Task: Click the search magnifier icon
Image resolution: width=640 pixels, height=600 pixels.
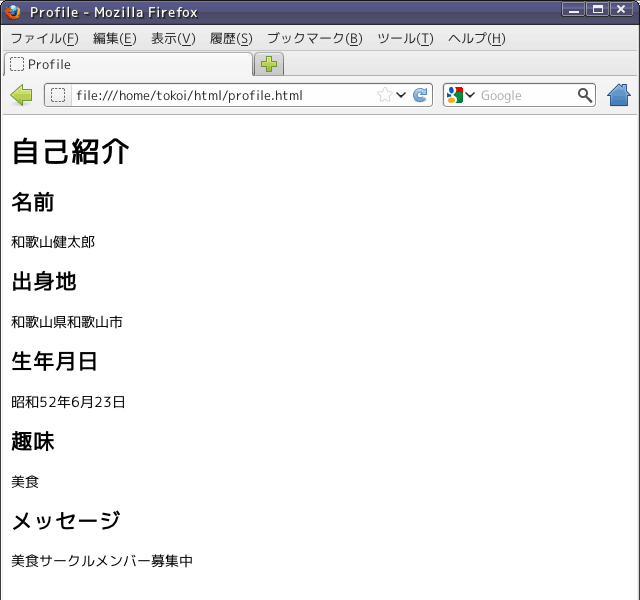Action: coord(584,95)
